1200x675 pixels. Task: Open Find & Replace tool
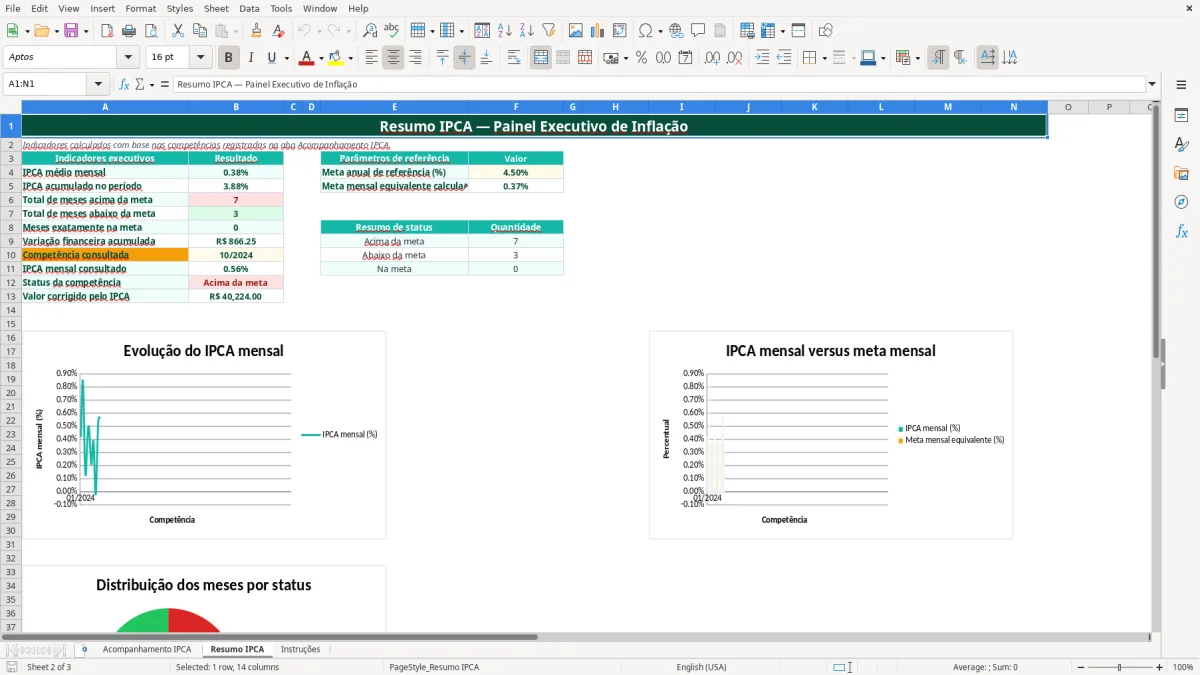coord(370,31)
